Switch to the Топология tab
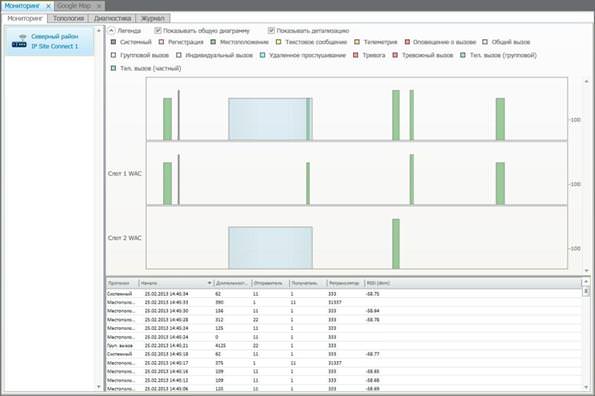 68,18
